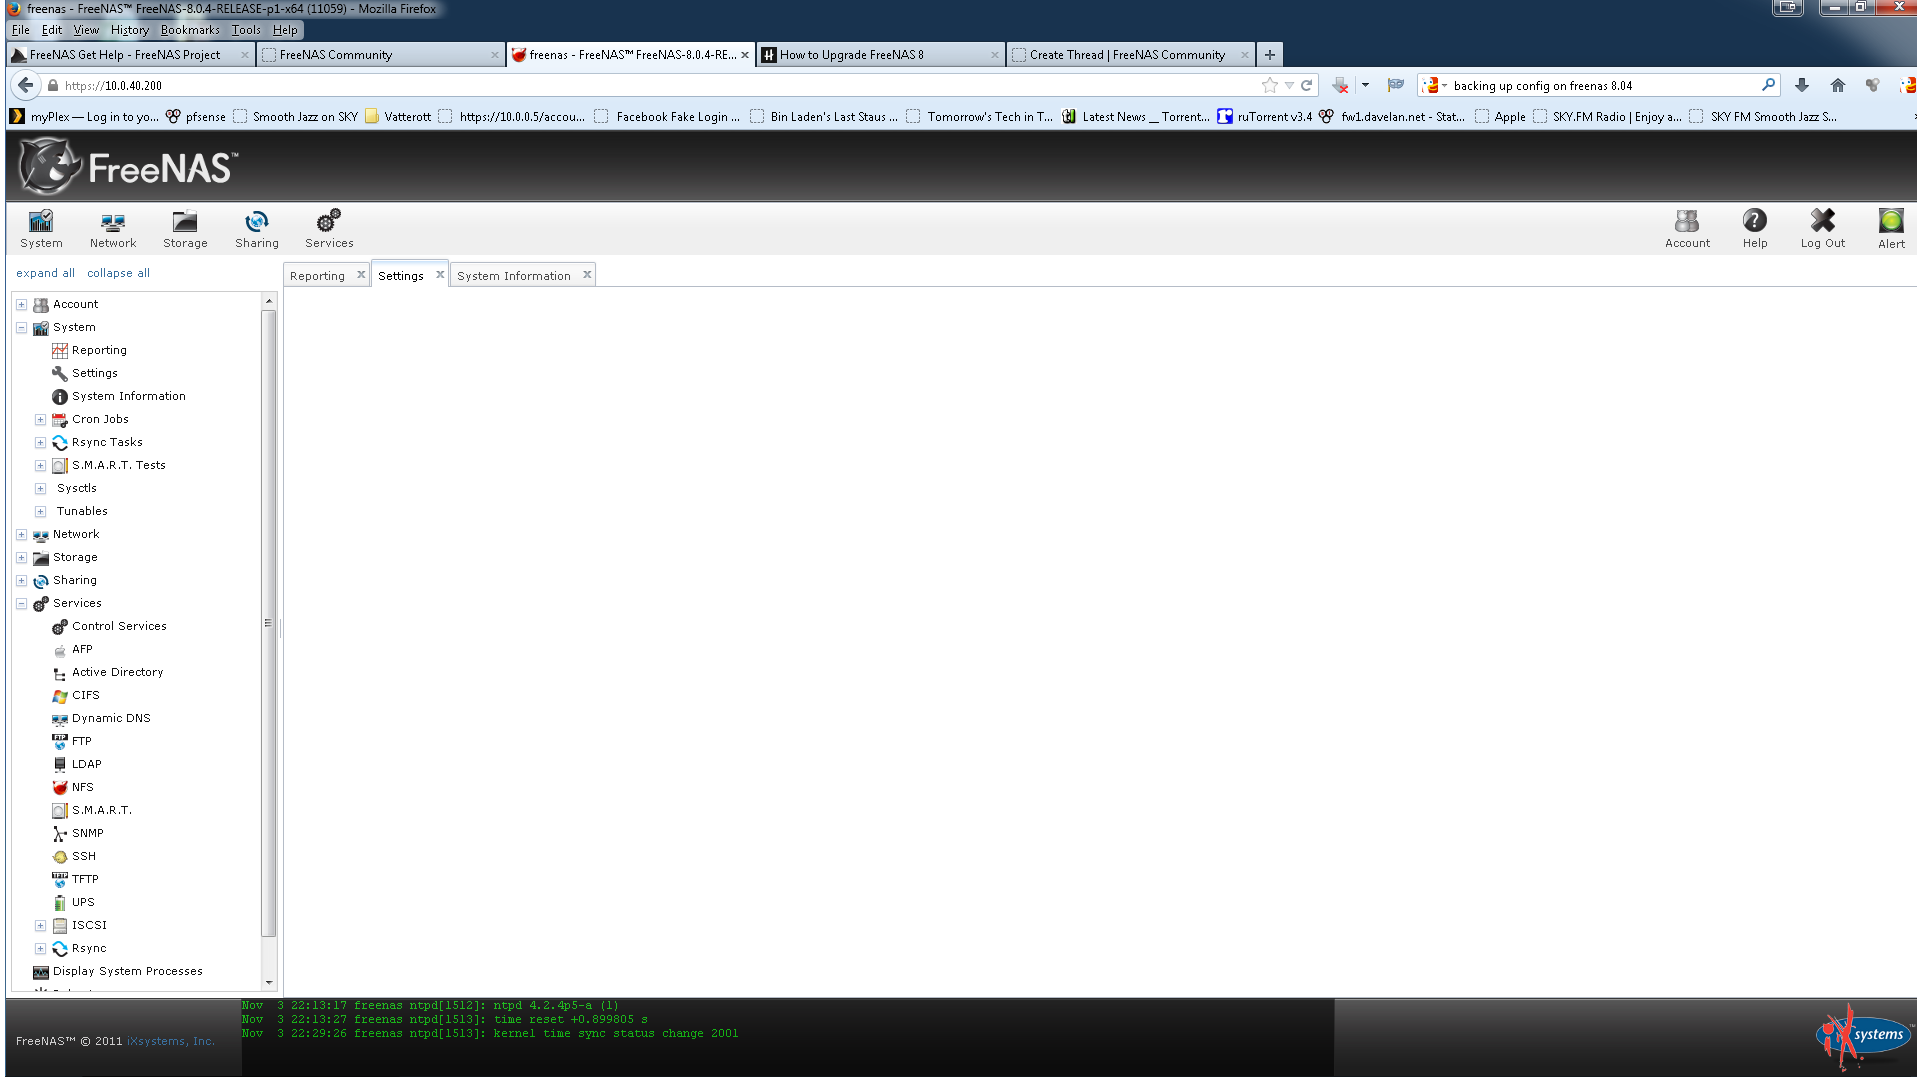Open SSH service settings
Screen dimensions: 1917x1077
coord(84,856)
